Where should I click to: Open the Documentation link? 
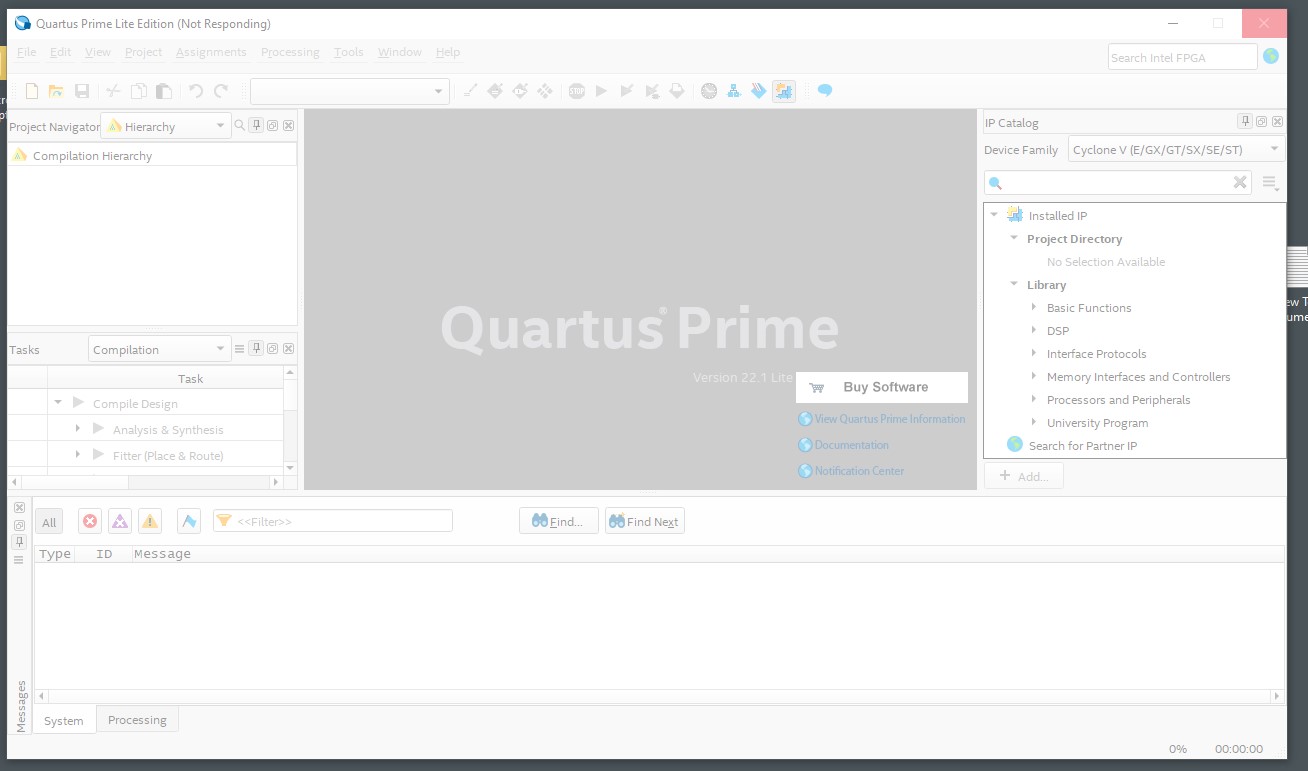849,444
